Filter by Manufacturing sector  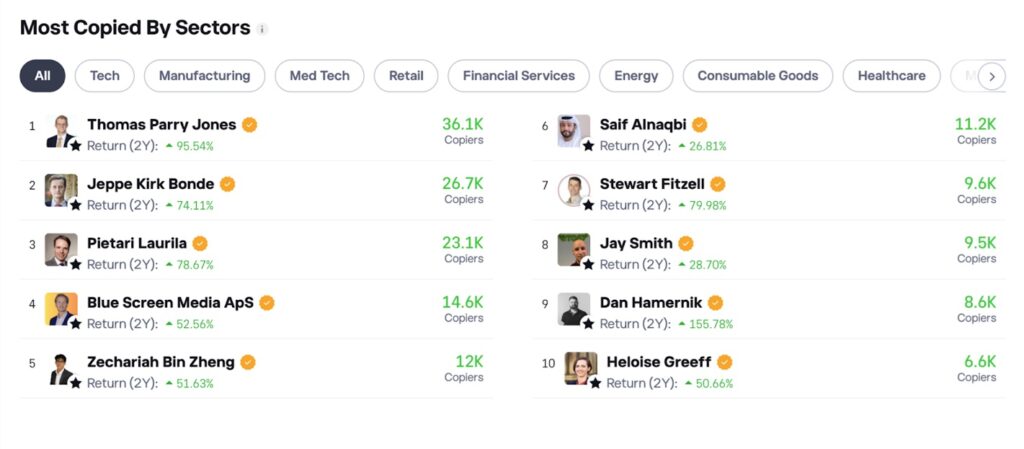tap(204, 76)
